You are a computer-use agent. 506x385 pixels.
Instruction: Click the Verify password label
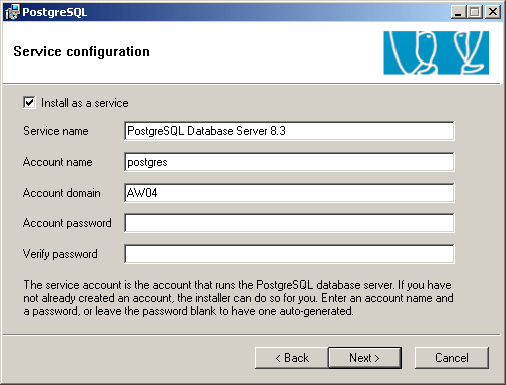pyautogui.click(x=60, y=254)
